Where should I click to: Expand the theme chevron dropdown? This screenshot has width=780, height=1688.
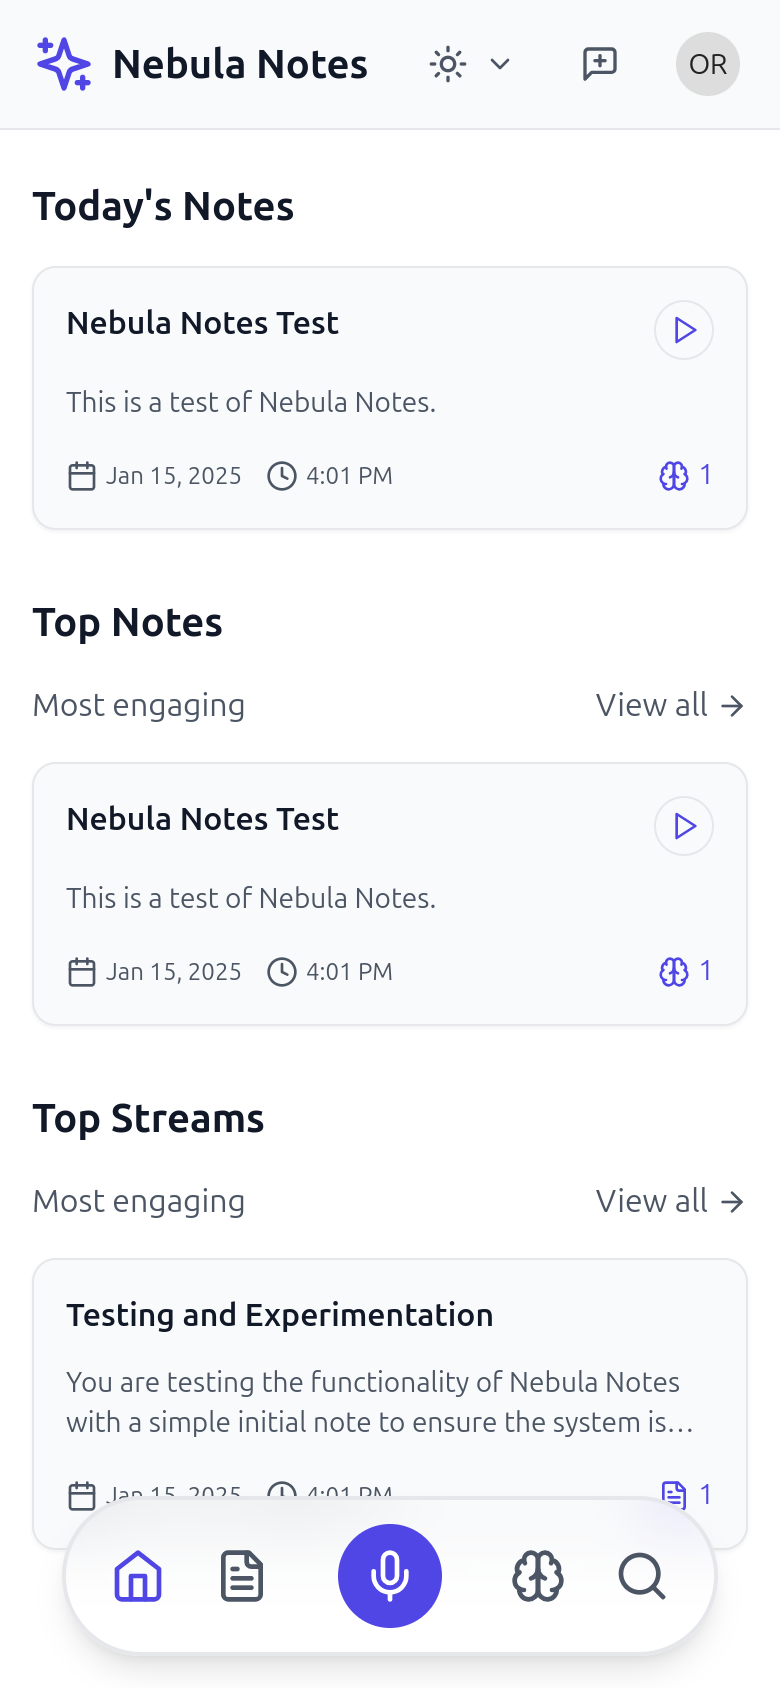point(500,65)
